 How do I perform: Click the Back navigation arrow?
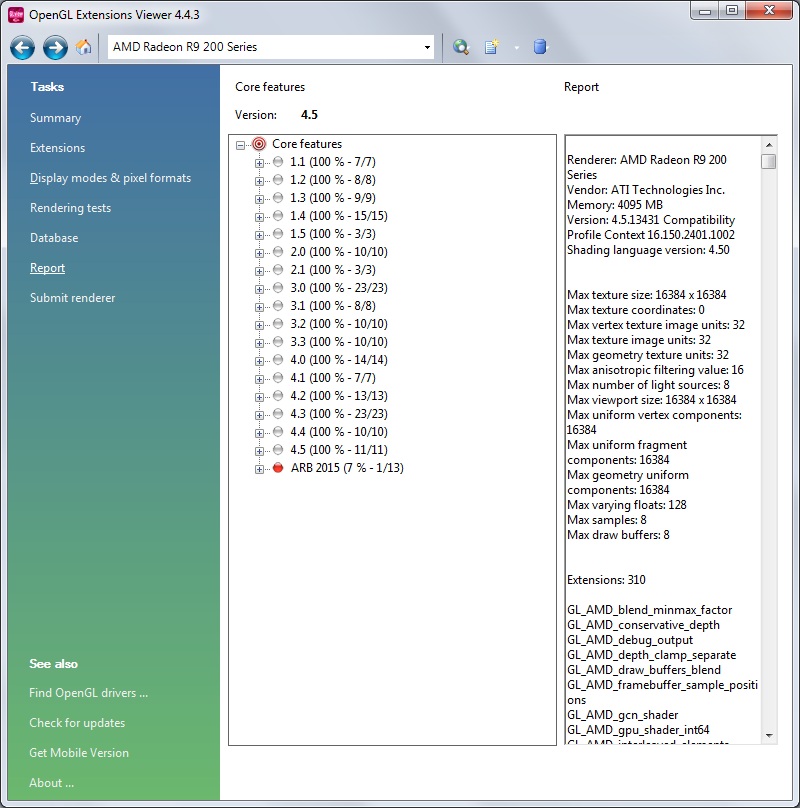[22, 47]
